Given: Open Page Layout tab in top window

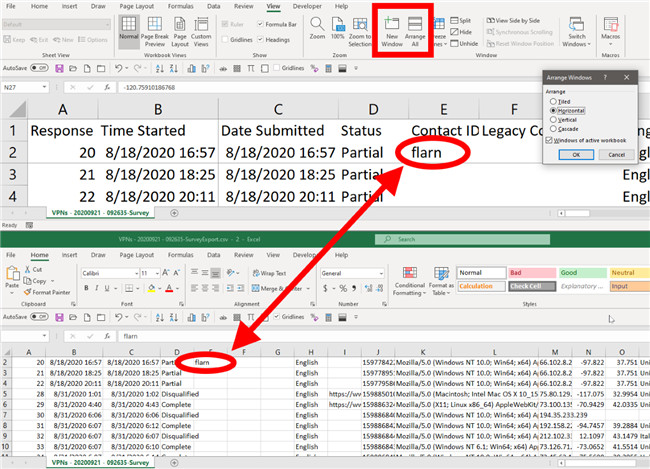Looking at the screenshot, I should (137, 6).
